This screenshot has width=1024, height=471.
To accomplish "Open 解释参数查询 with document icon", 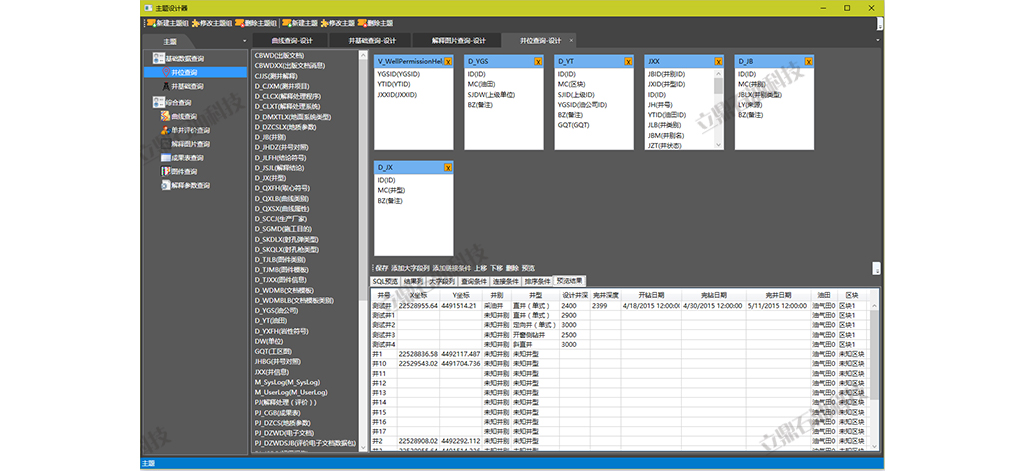I will coord(185,186).
